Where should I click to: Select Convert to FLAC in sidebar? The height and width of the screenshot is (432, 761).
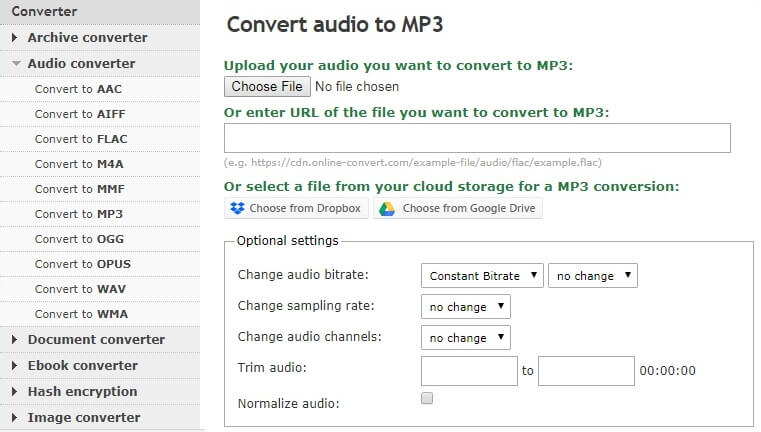point(80,139)
